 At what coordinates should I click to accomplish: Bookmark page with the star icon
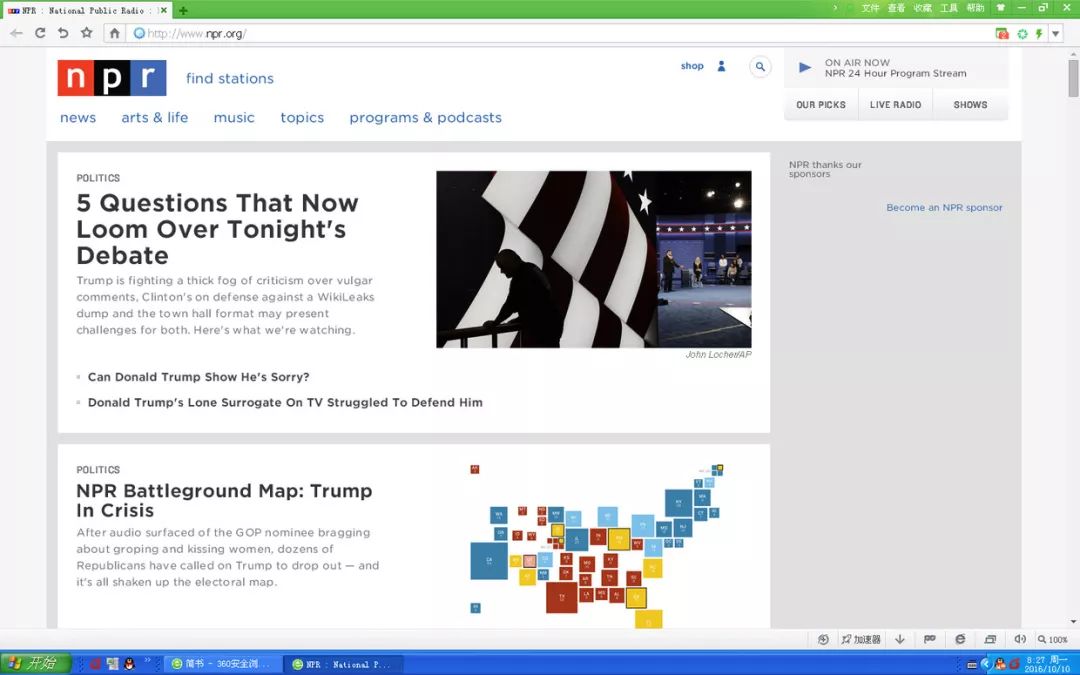[86, 32]
